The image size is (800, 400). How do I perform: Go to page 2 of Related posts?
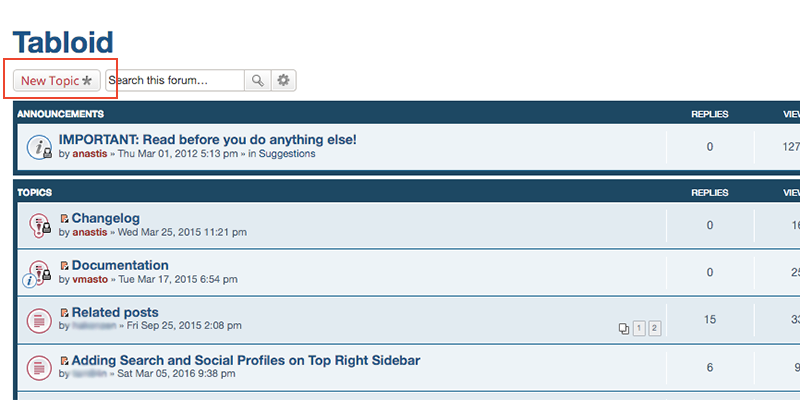point(655,329)
